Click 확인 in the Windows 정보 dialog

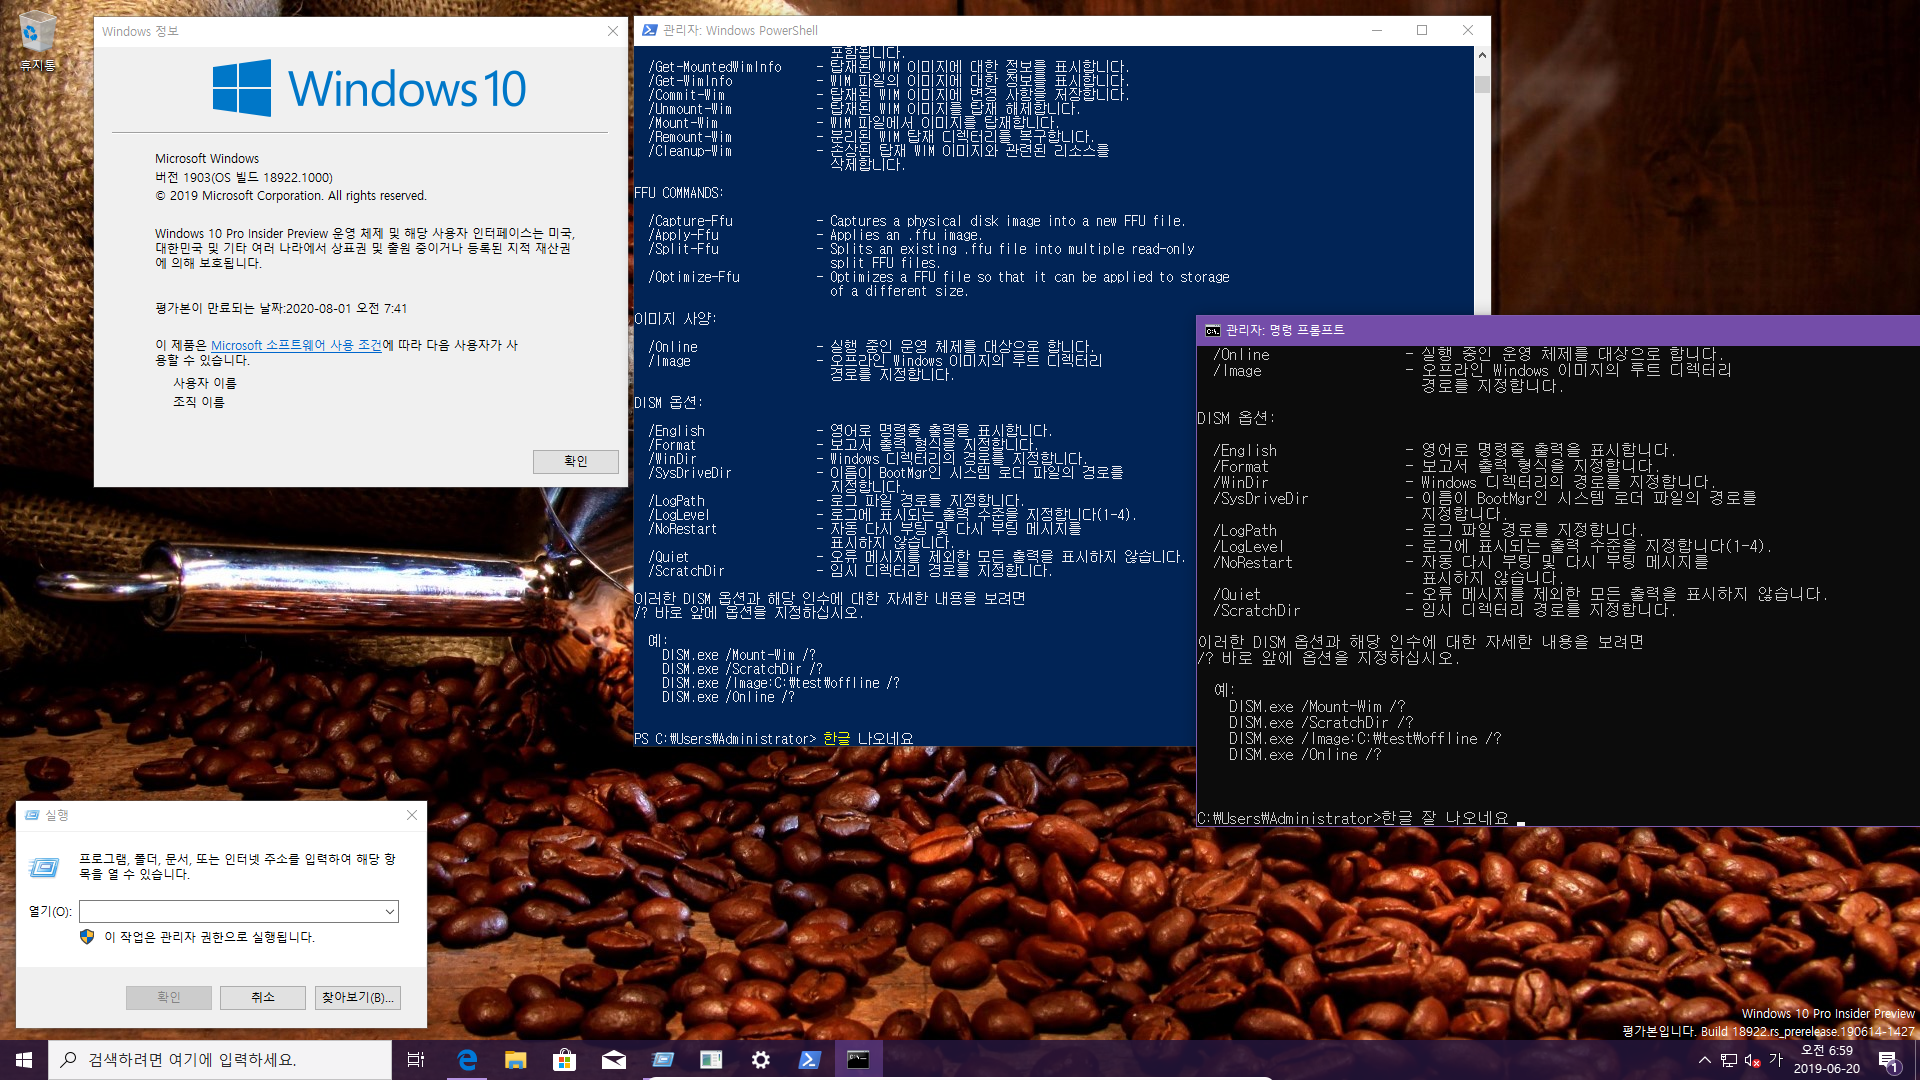click(x=575, y=461)
